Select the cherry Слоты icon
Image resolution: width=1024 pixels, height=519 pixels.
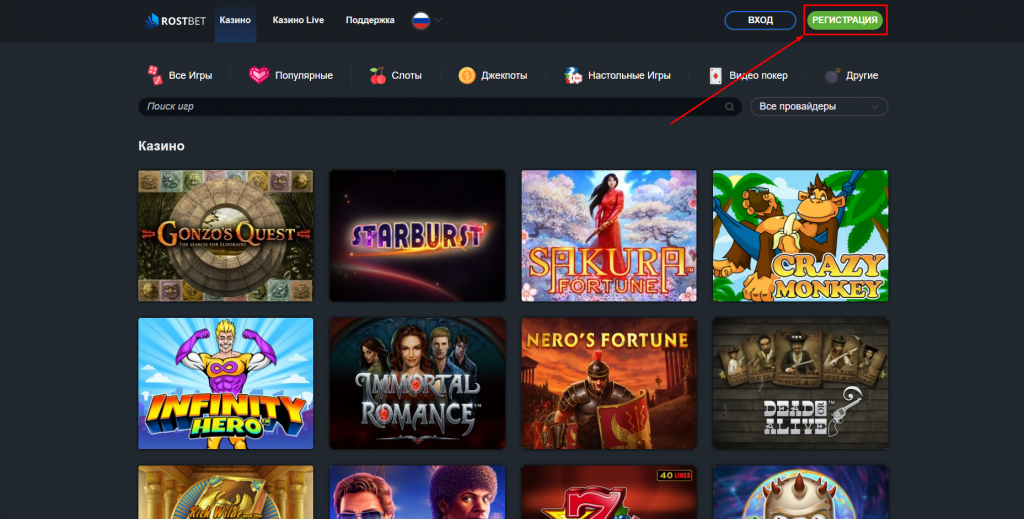point(377,75)
